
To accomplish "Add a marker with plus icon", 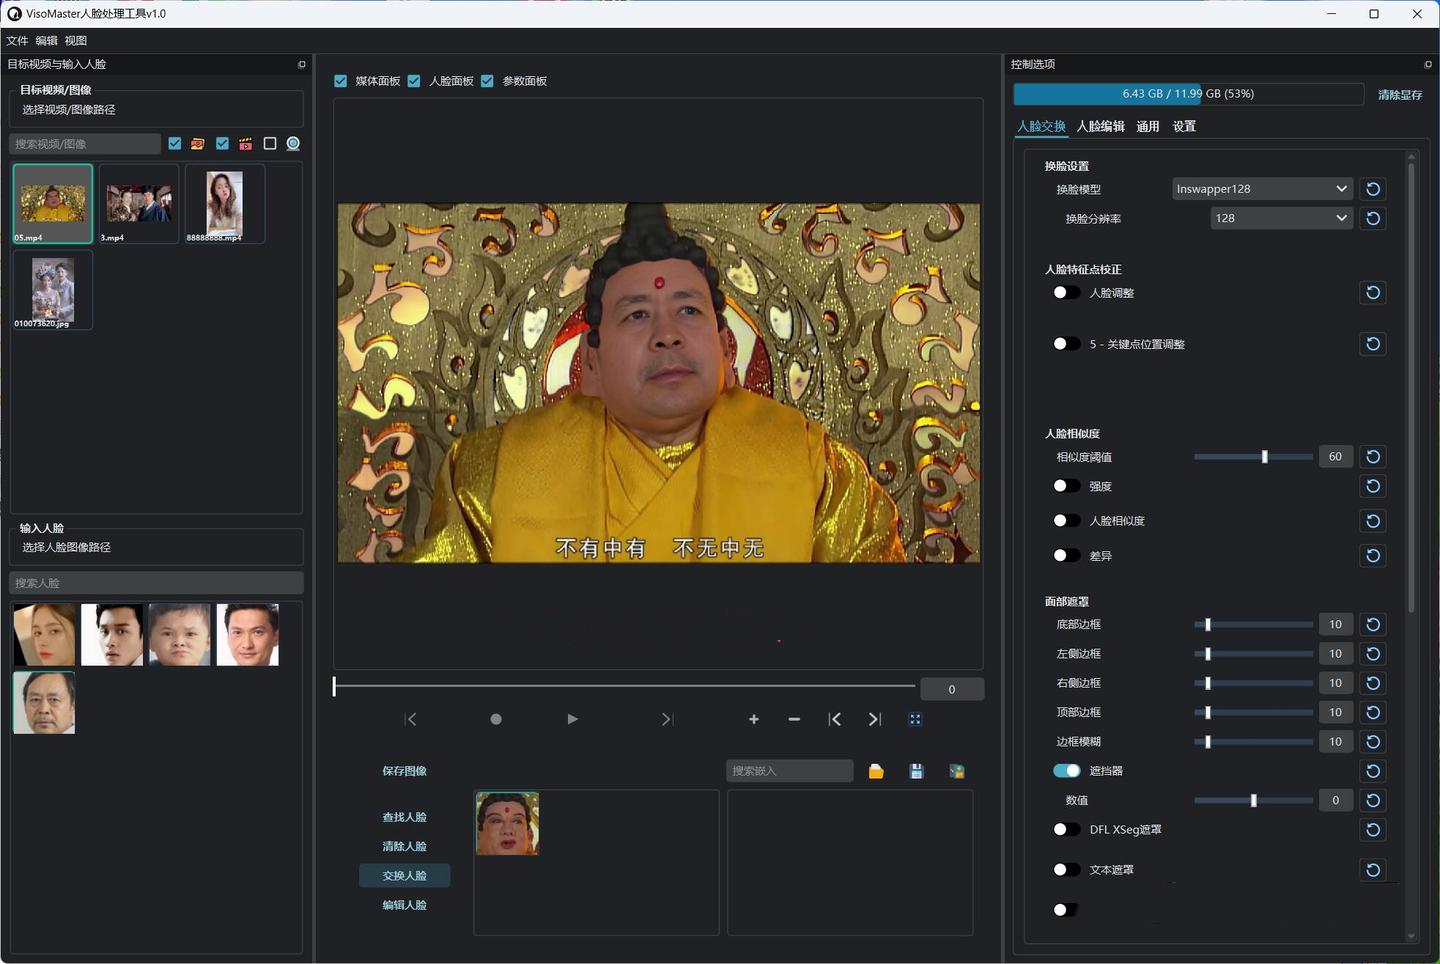I will tap(754, 719).
